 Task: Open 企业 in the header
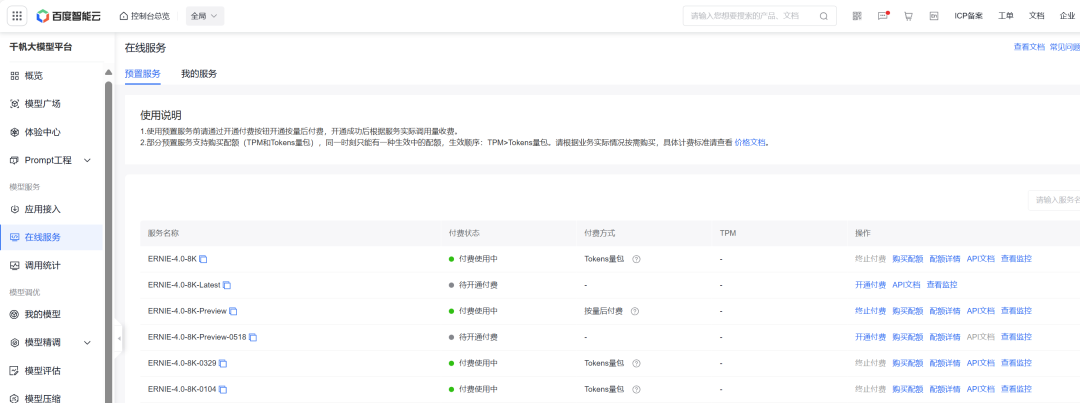point(1067,16)
